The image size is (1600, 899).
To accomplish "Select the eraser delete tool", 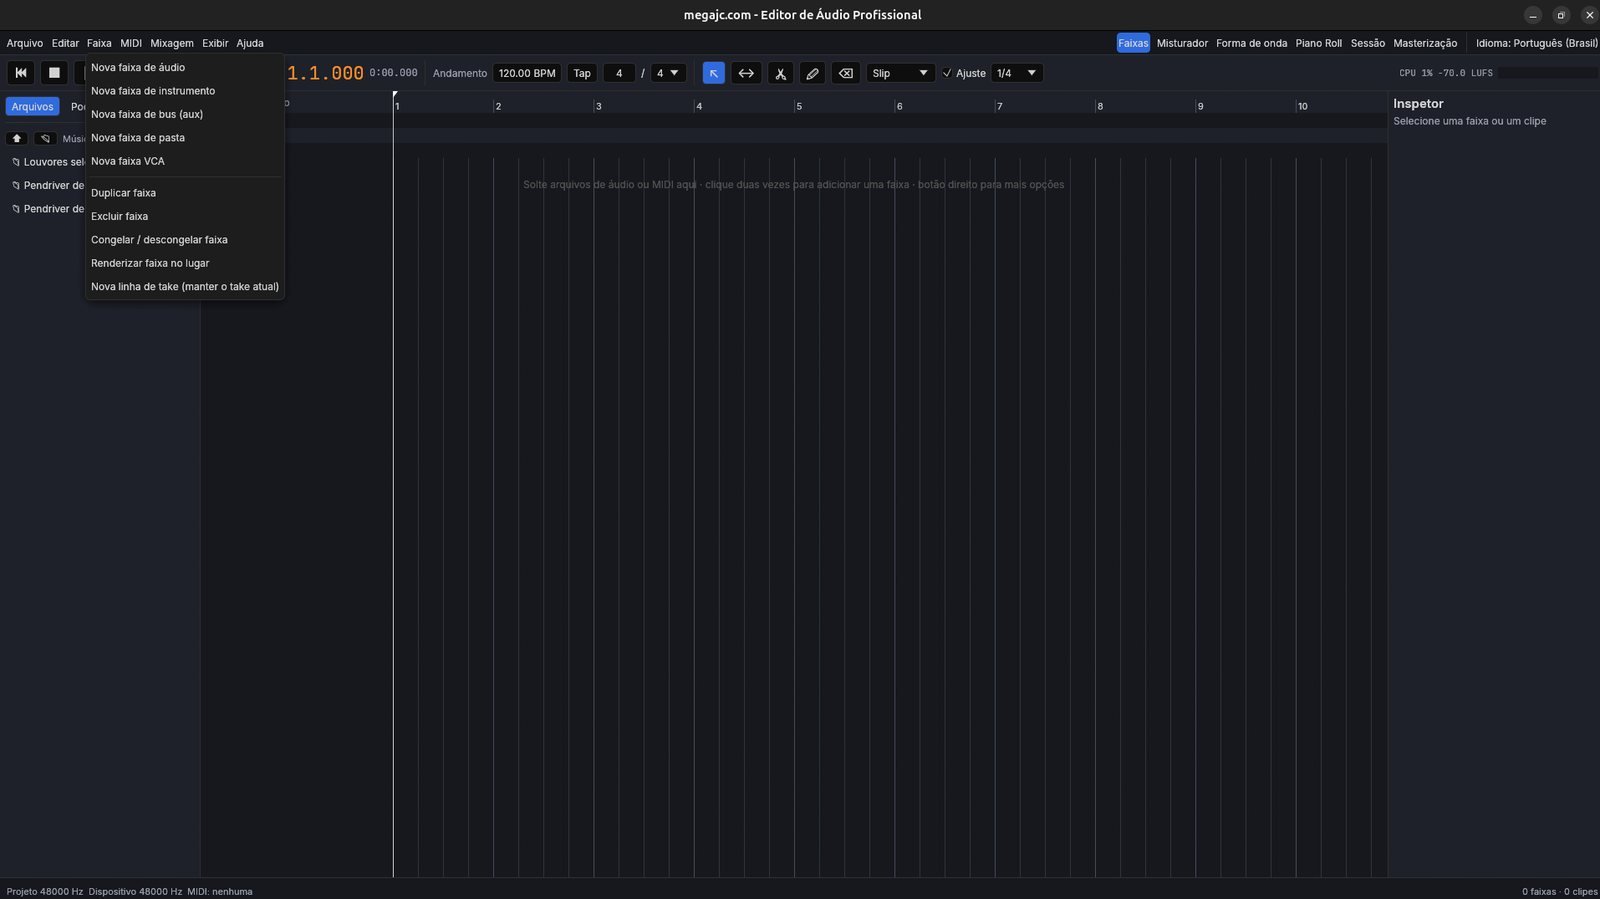I will pyautogui.click(x=845, y=73).
